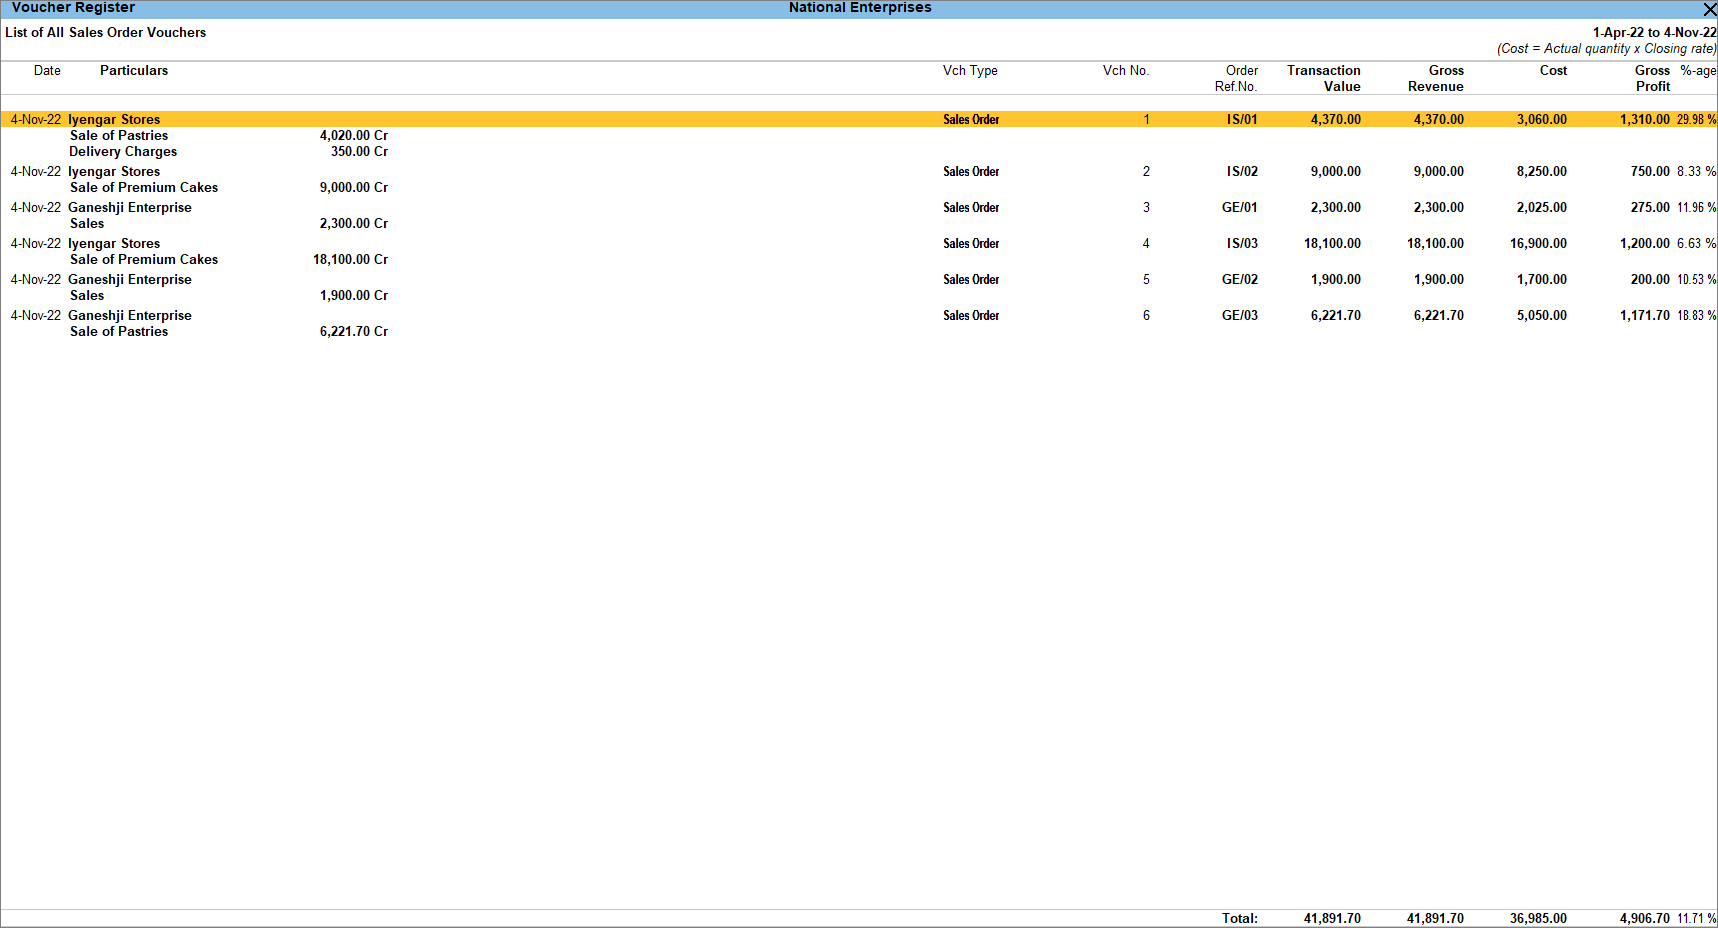
Task: Click the Total gross profit 4,906.70
Action: point(1645,918)
